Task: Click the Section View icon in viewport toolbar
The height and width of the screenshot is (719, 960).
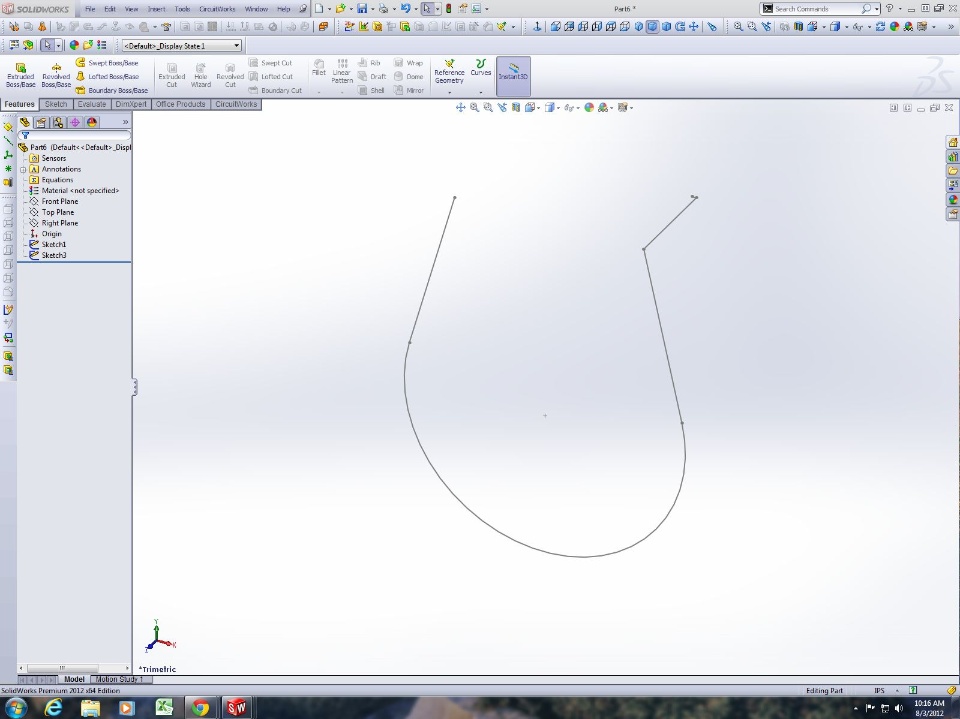Action: [x=516, y=108]
